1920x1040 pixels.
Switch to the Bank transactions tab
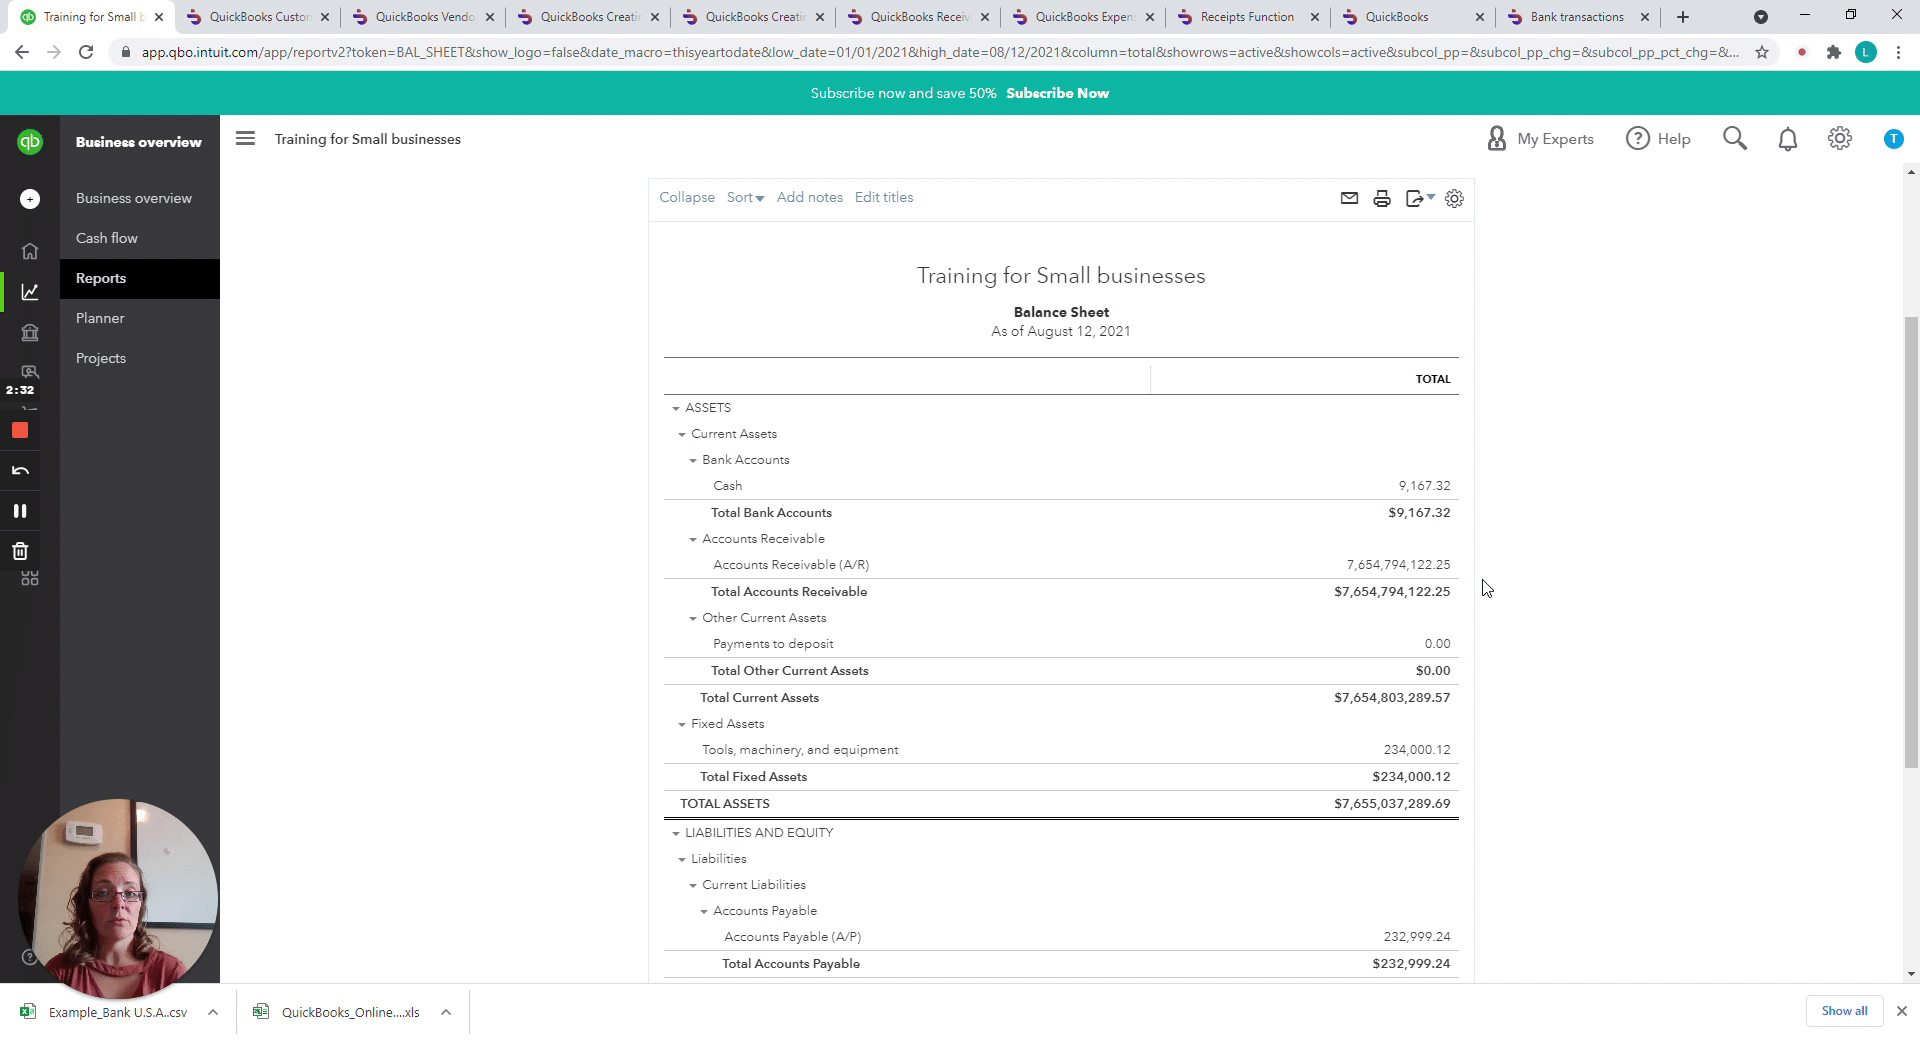click(x=1576, y=17)
